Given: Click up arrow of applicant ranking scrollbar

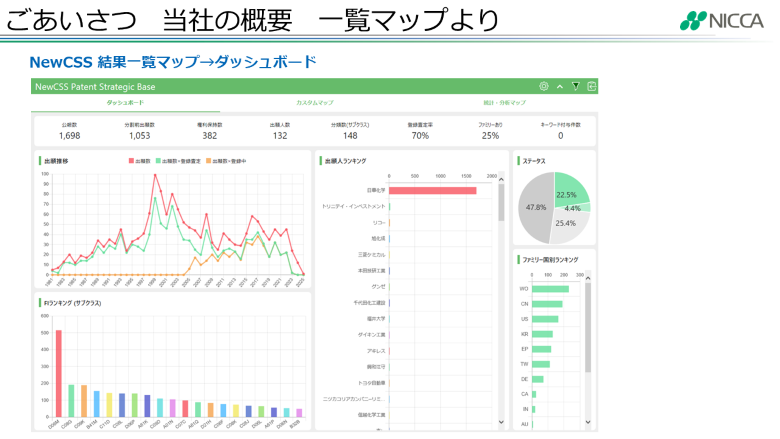Looking at the screenshot, I should pyautogui.click(x=501, y=179).
